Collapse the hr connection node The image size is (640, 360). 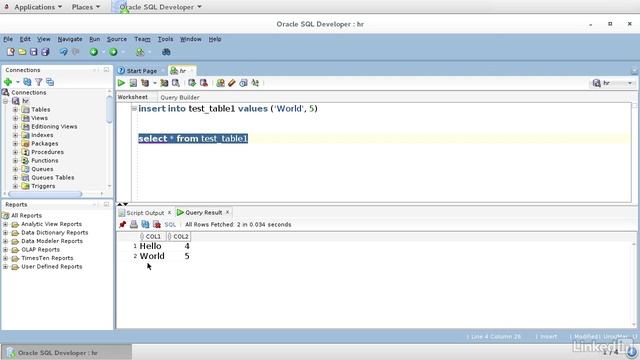pos(5,101)
